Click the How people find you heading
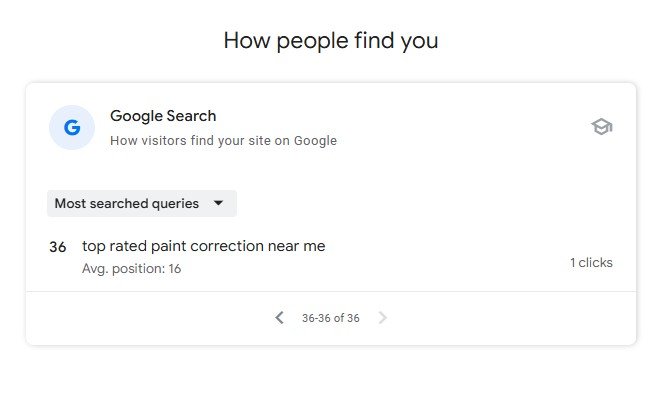 [x=331, y=41]
